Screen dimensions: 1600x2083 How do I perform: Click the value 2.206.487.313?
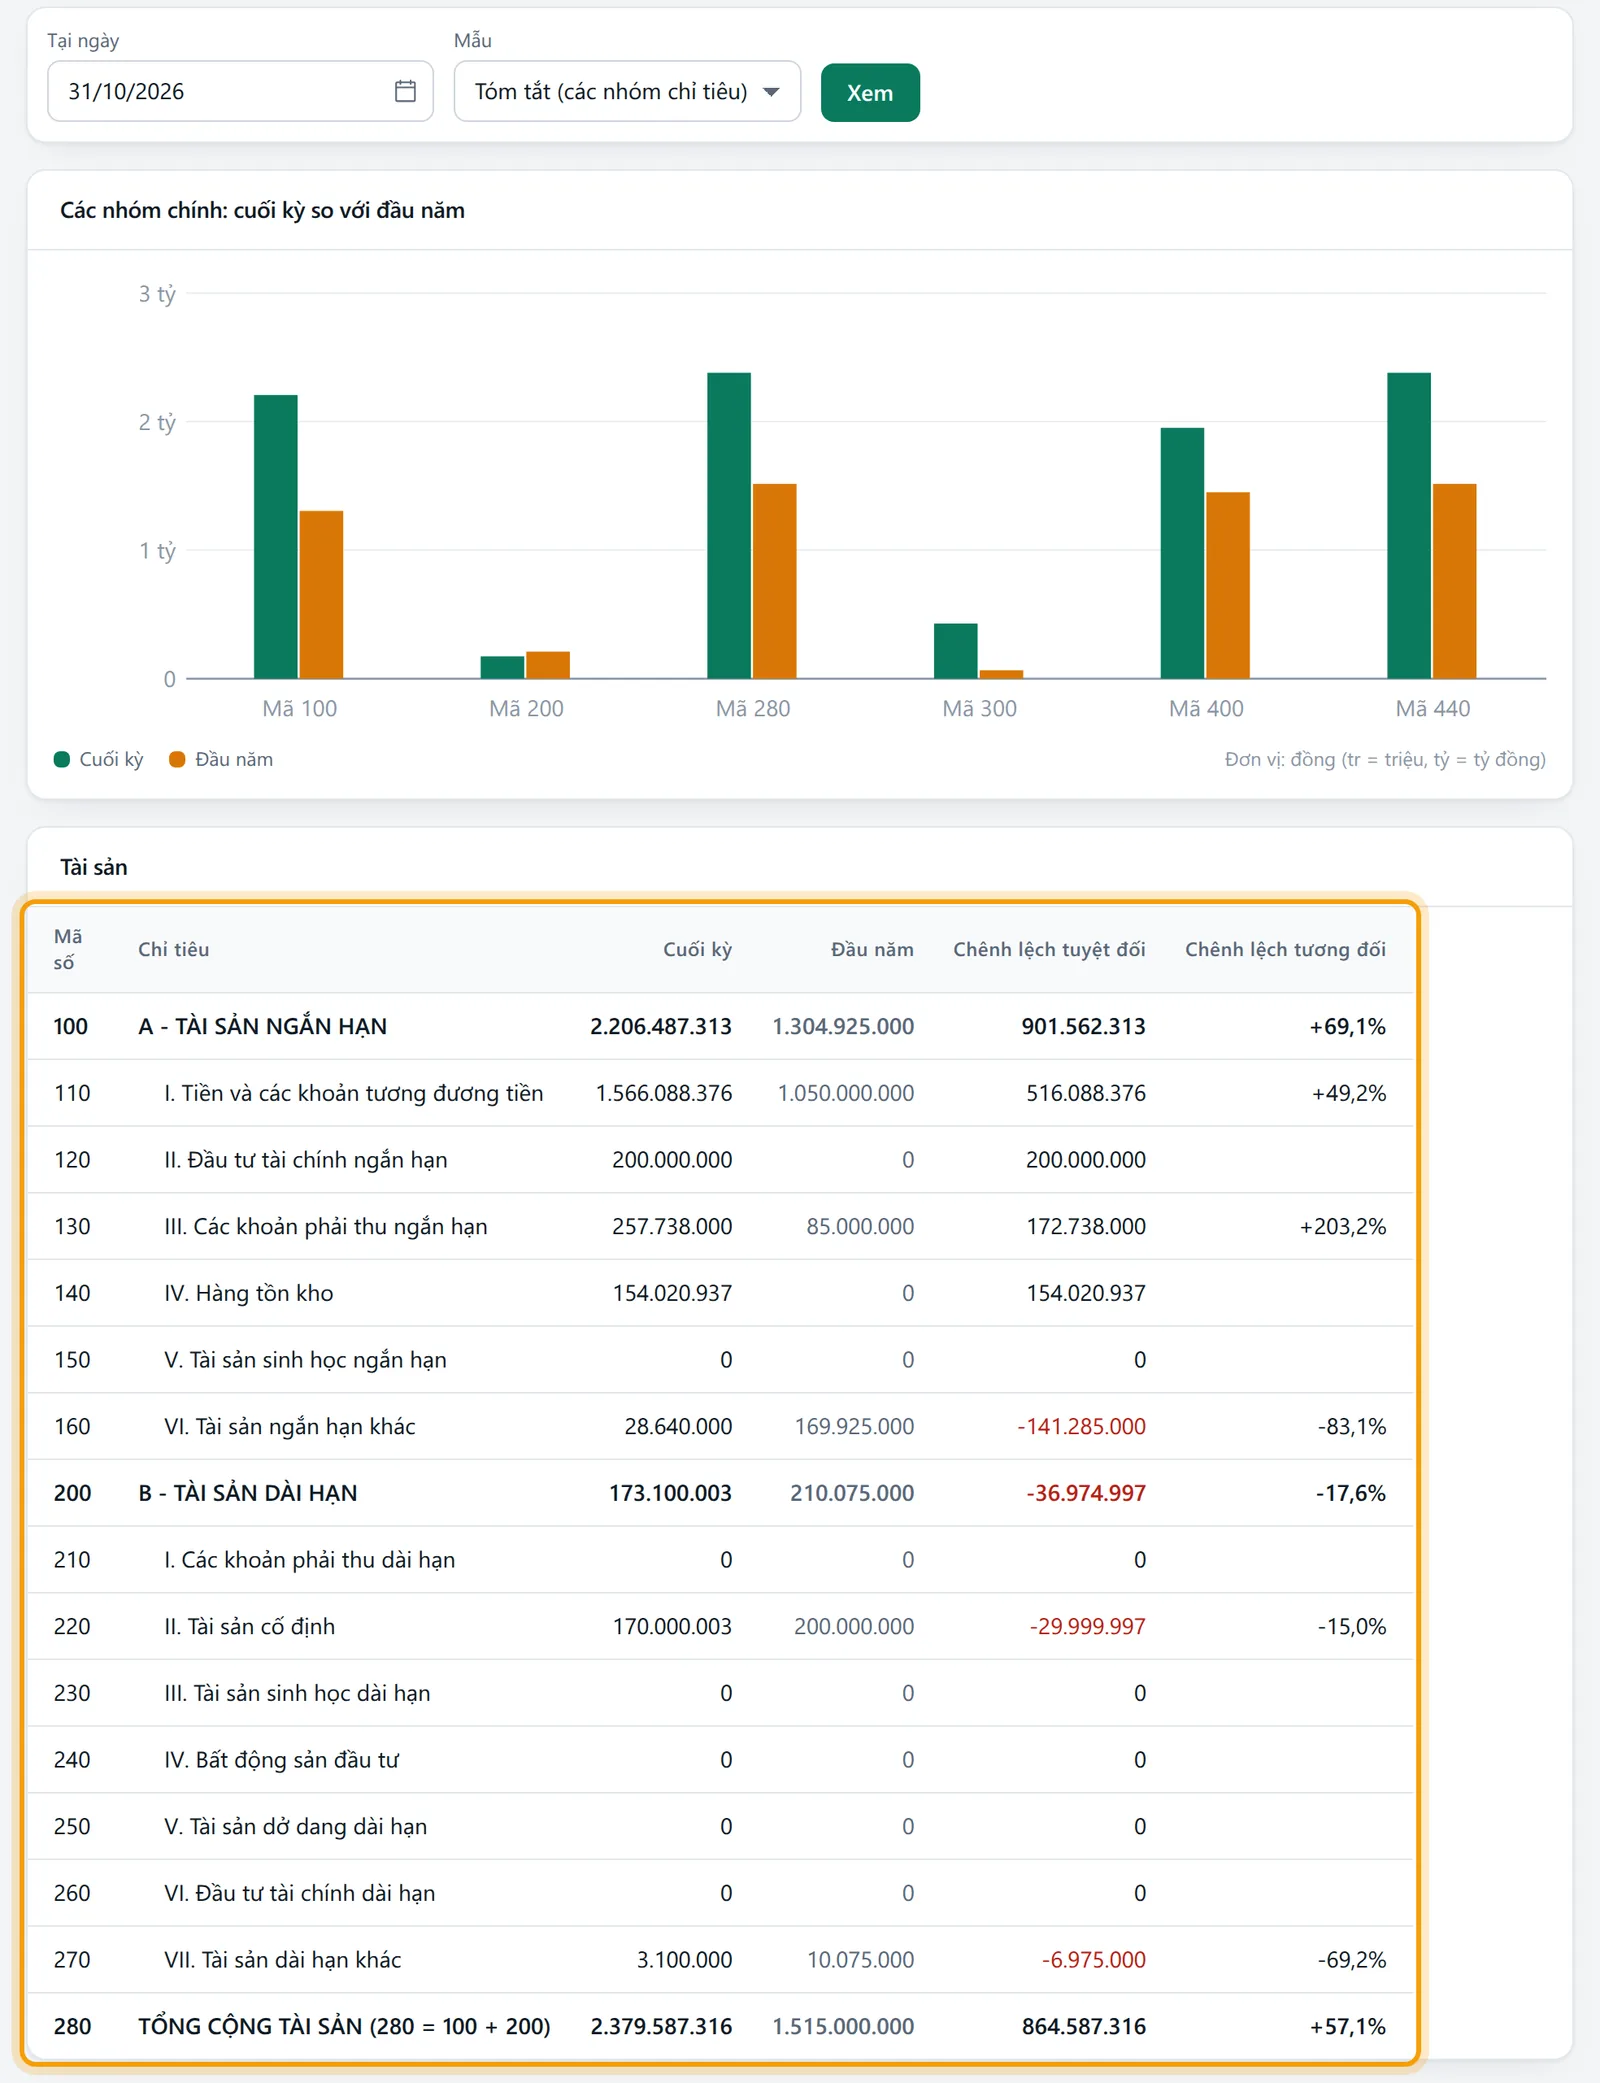(x=661, y=1026)
